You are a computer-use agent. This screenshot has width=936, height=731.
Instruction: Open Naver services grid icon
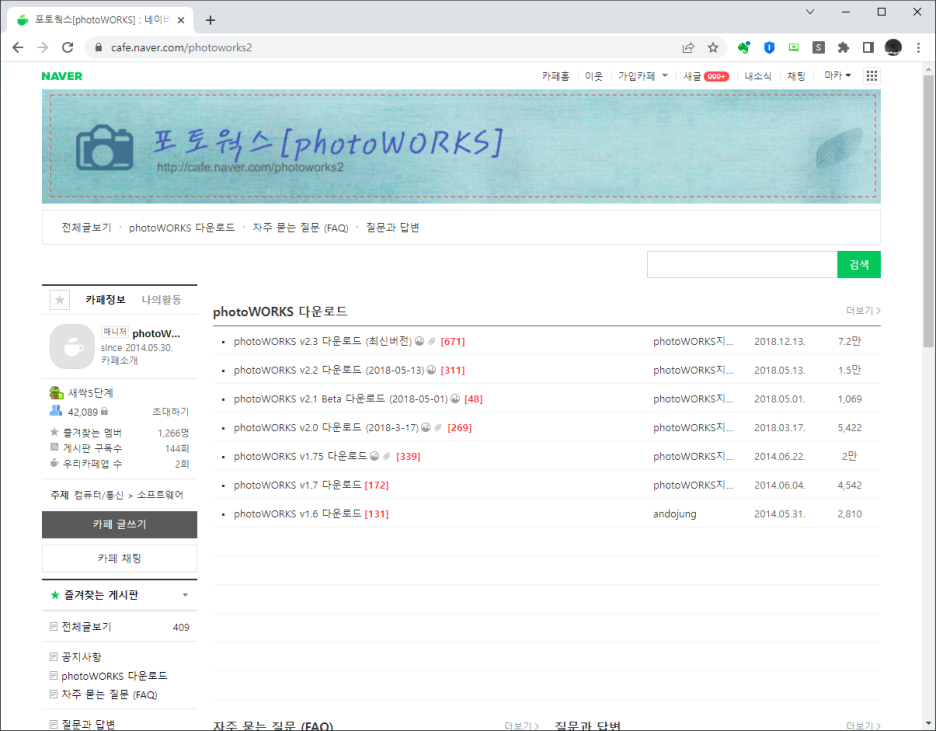[872, 76]
